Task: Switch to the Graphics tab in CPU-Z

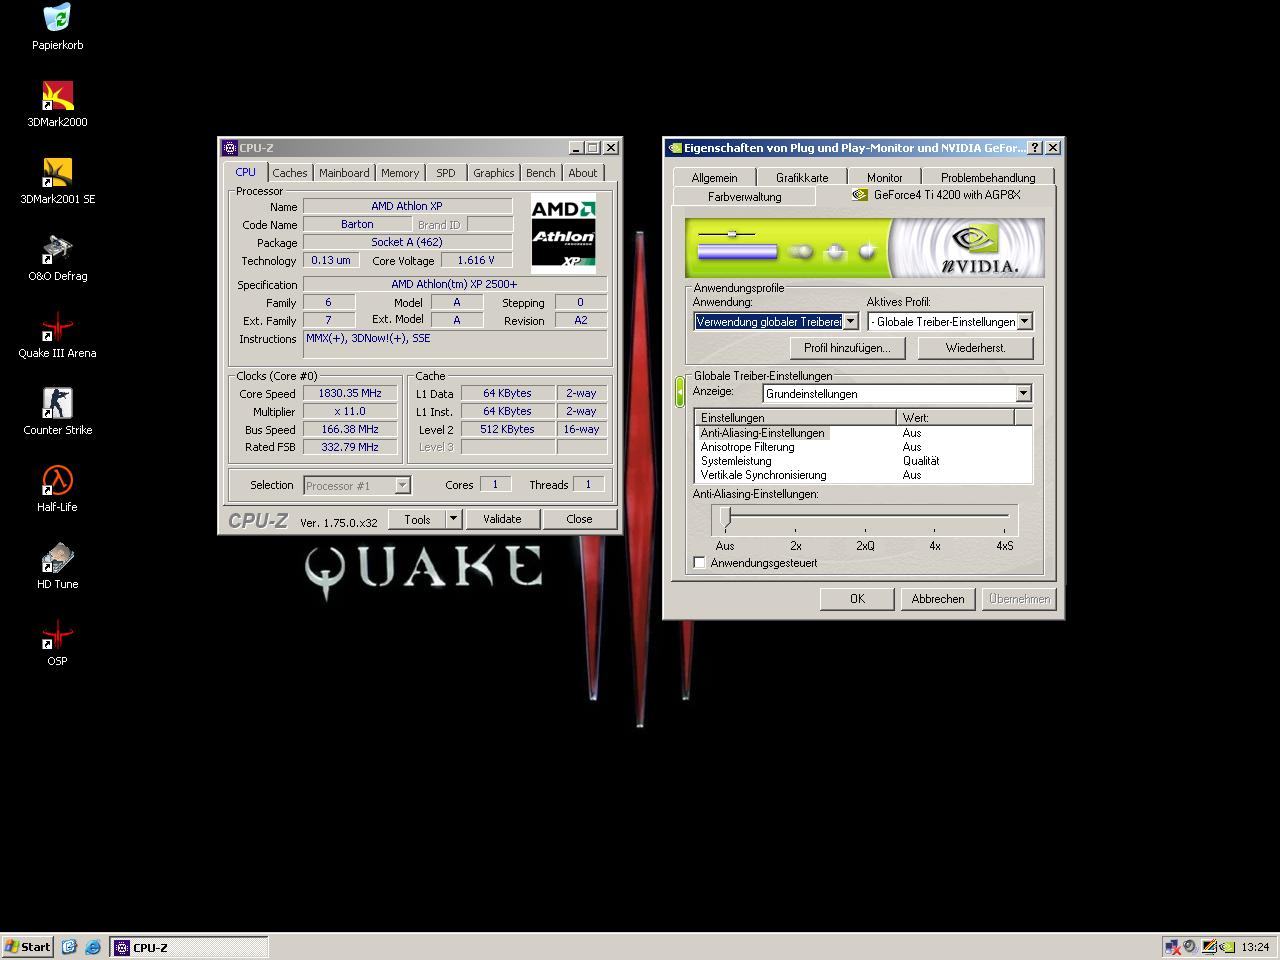Action: point(494,173)
